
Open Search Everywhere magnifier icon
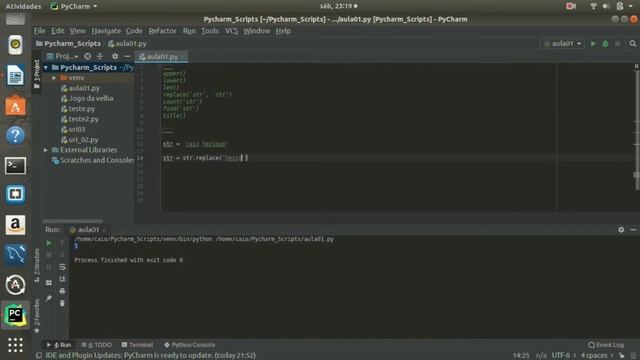tap(633, 44)
